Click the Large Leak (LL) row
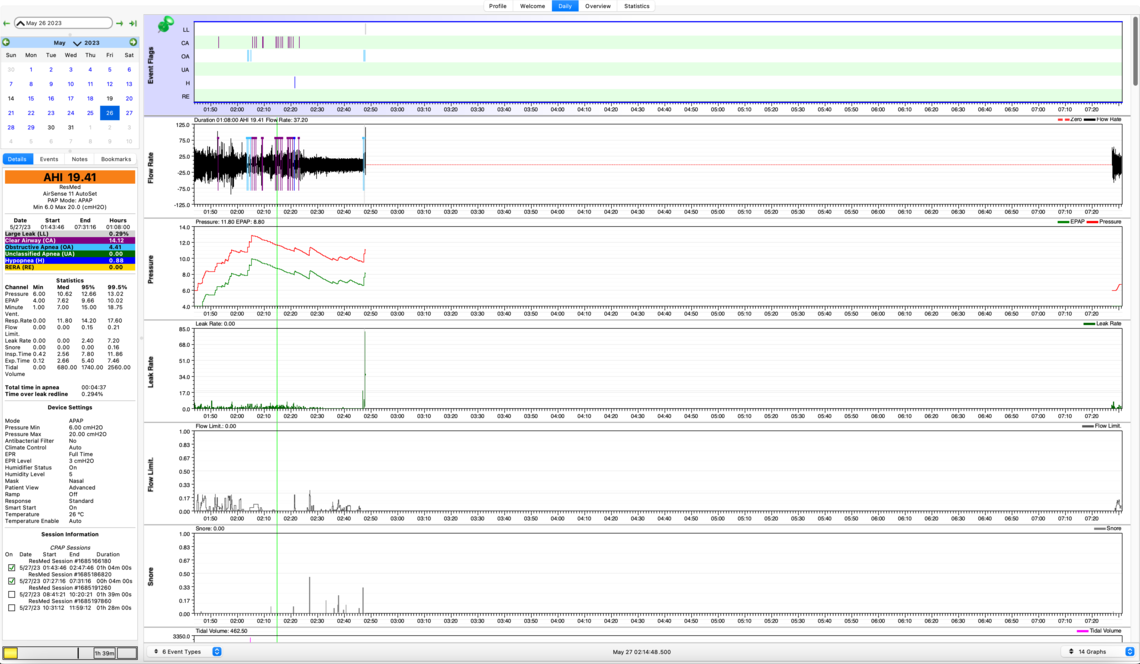Viewport: 1140px width, 664px height. tap(70, 233)
